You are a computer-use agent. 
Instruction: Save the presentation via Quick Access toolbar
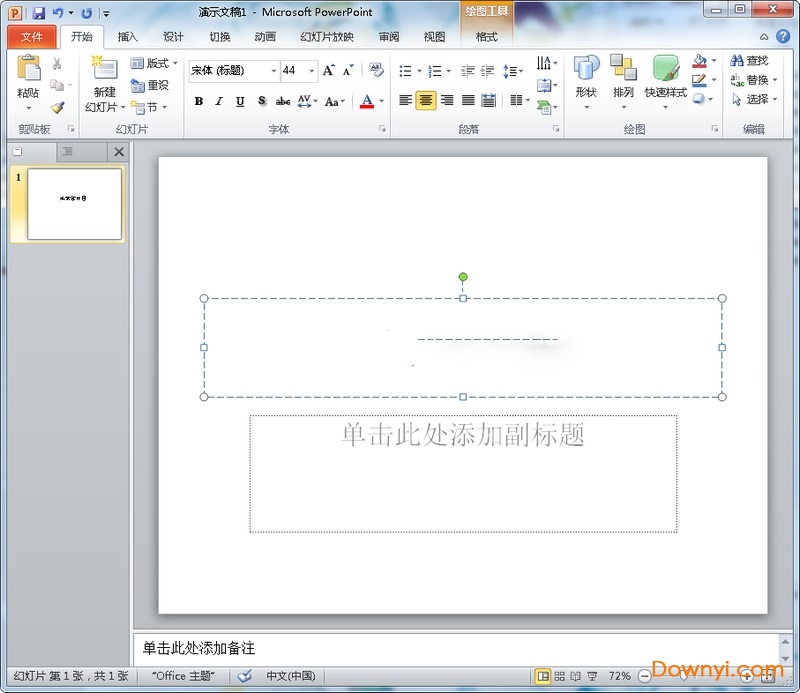38,11
